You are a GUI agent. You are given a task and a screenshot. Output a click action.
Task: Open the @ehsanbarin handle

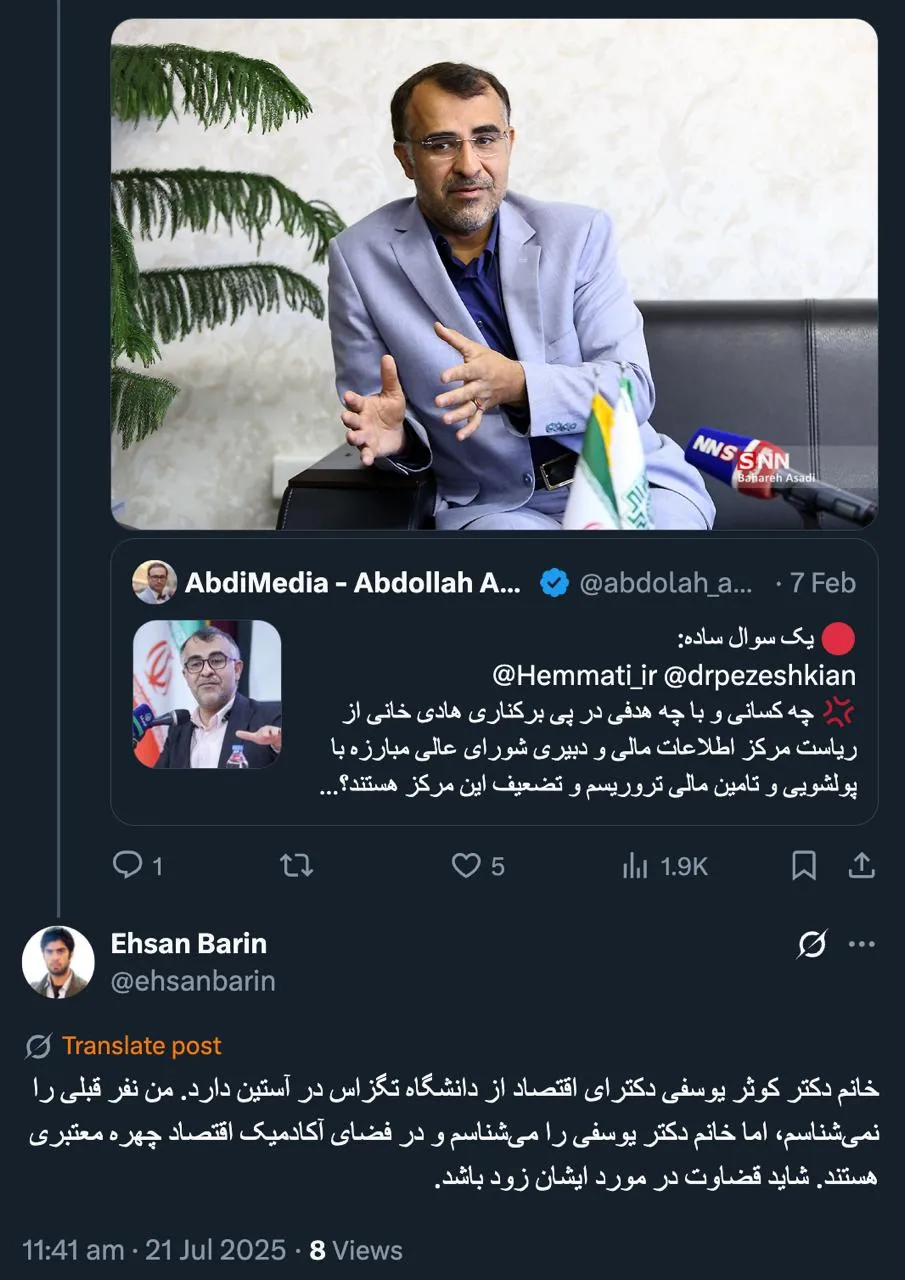pos(192,981)
